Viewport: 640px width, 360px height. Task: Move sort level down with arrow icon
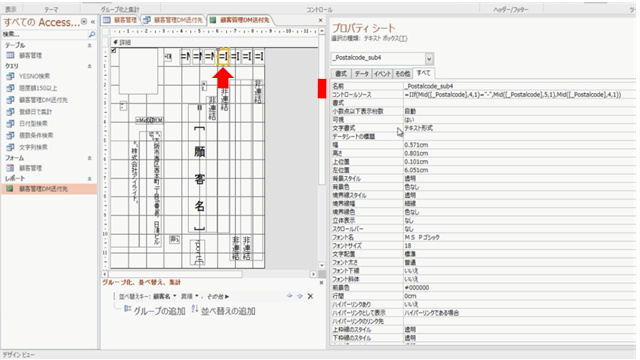pyautogui.click(x=300, y=296)
